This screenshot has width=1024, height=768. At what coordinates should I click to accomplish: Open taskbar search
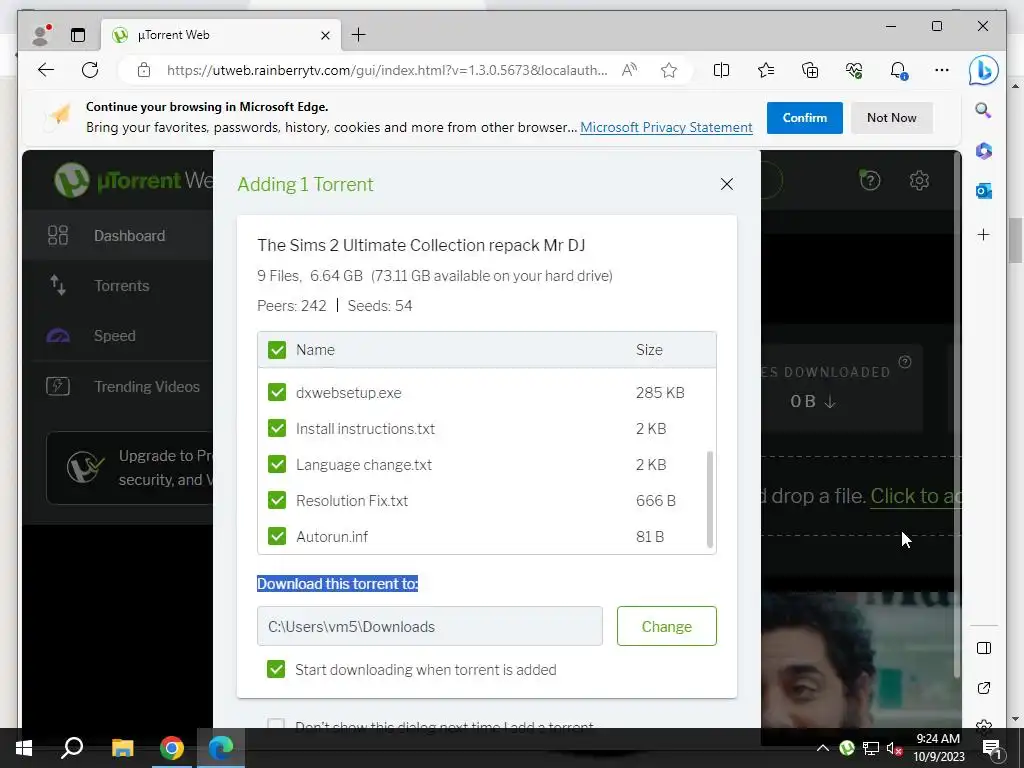pyautogui.click(x=72, y=748)
